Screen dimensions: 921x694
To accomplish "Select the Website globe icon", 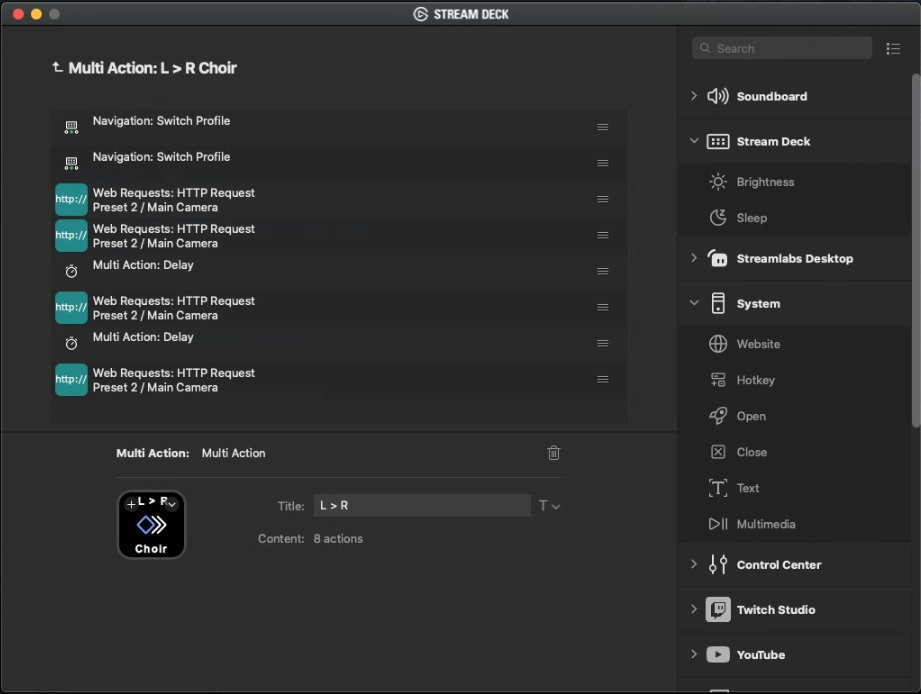I will 718,344.
